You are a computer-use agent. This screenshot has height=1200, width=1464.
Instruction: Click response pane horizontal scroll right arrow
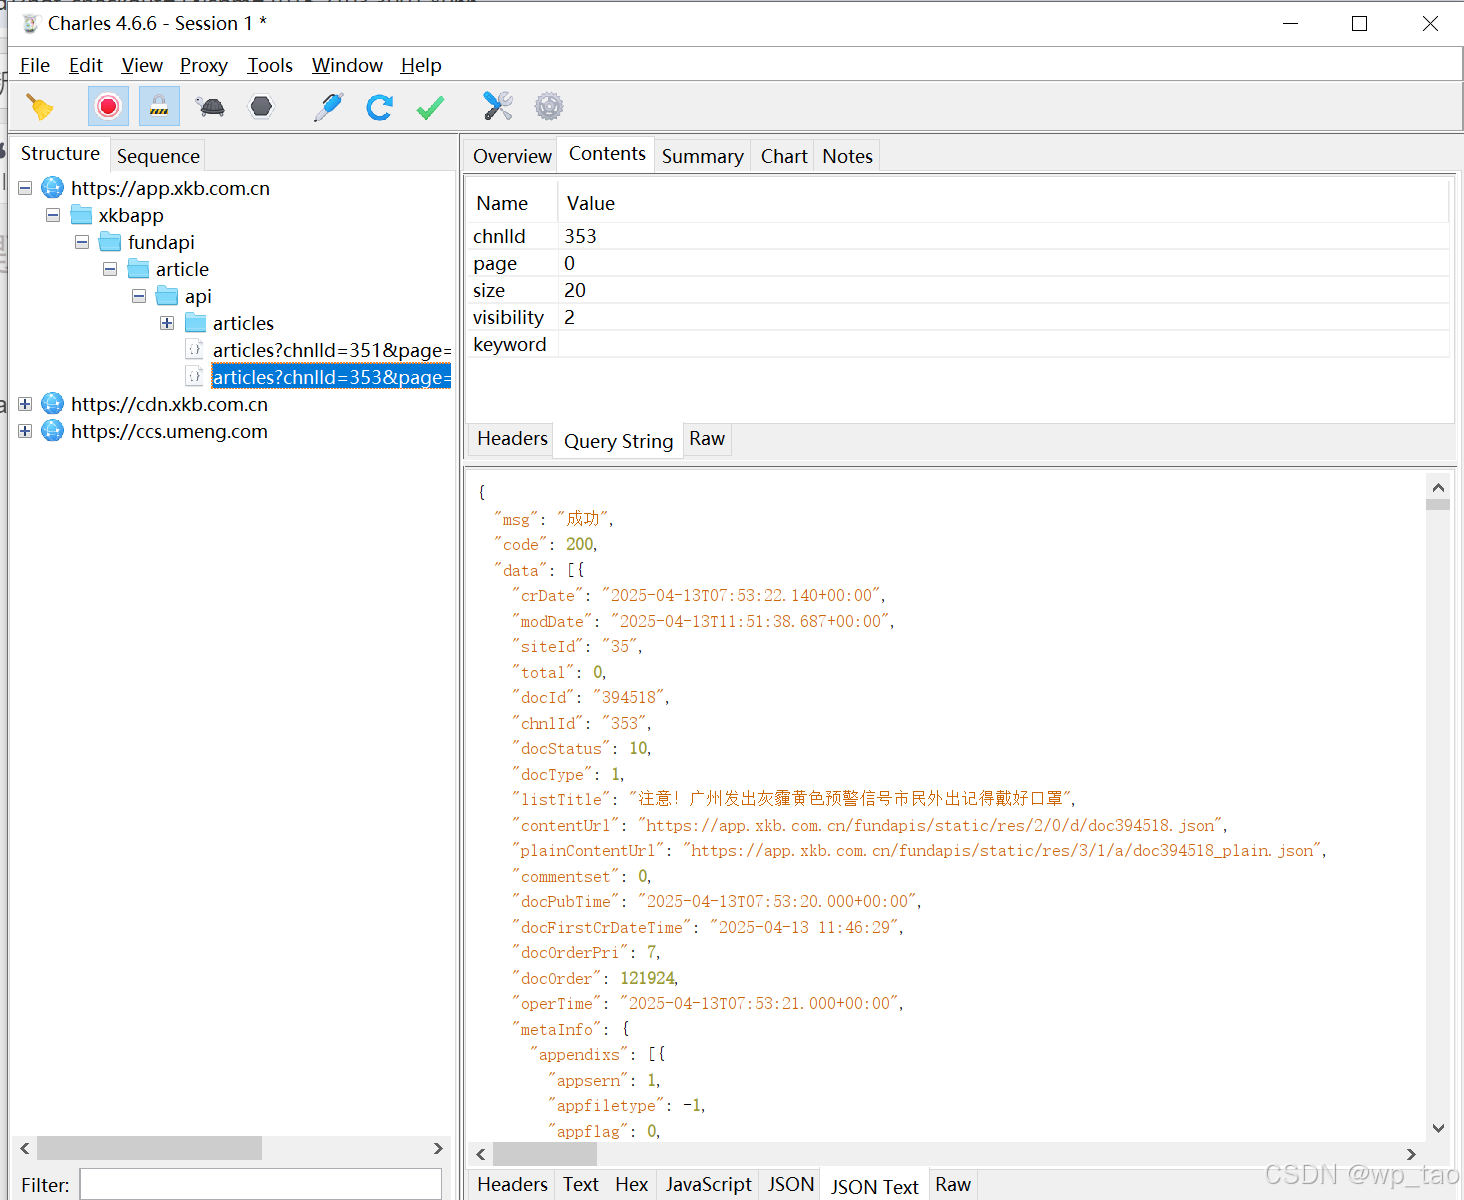1411,1154
